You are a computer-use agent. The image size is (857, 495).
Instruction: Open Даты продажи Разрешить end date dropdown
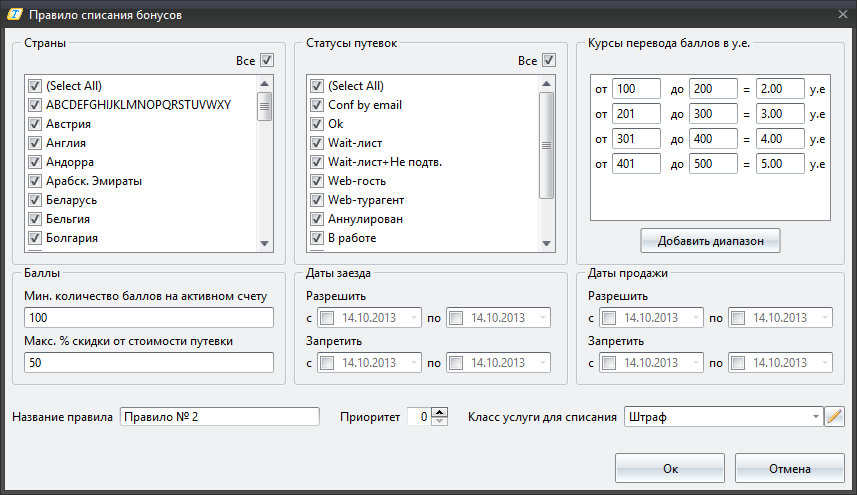pos(824,318)
